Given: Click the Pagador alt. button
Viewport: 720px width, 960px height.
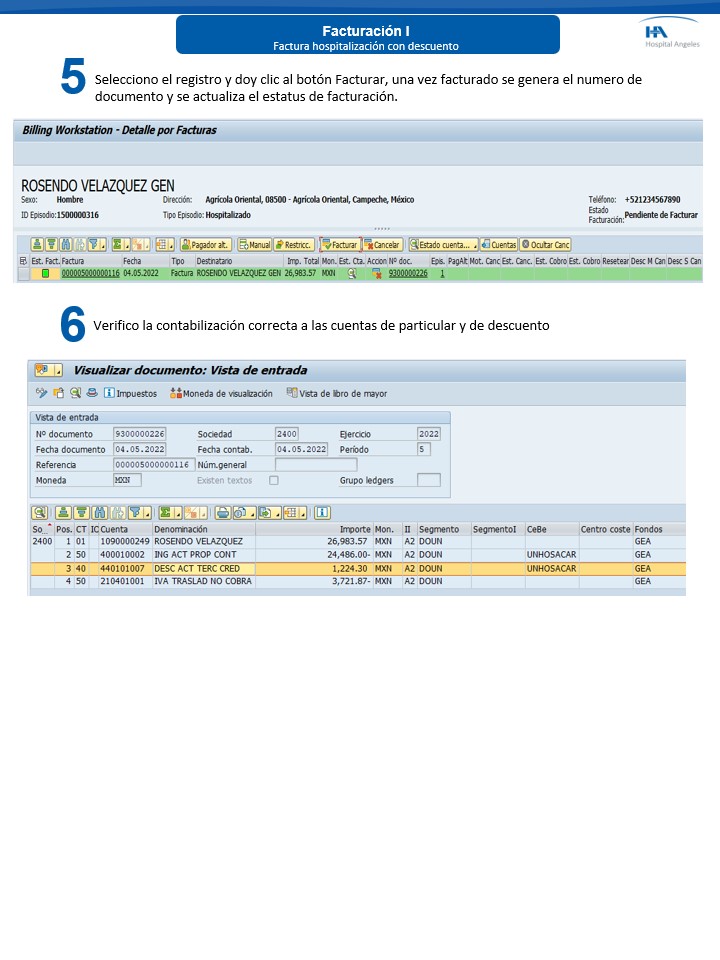Looking at the screenshot, I should (x=206, y=245).
